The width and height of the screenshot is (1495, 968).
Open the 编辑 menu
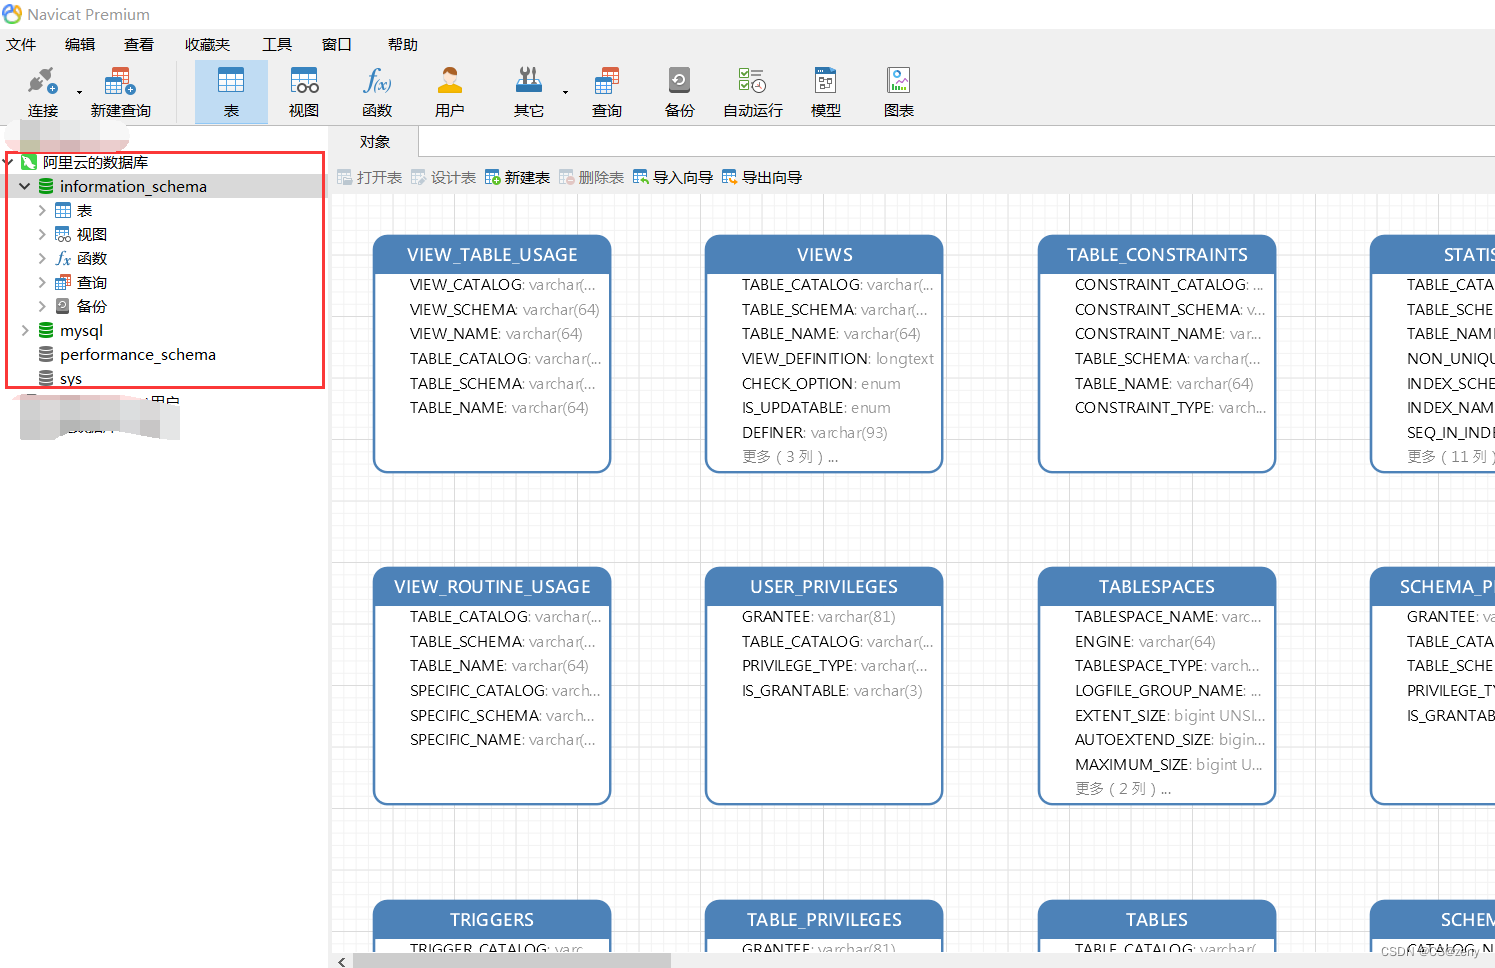coord(80,44)
